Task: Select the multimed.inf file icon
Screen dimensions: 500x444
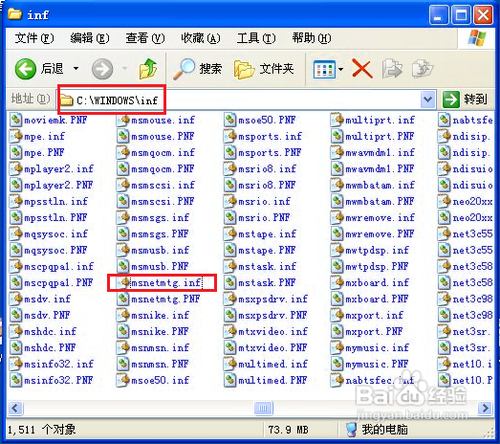Action: 230,364
